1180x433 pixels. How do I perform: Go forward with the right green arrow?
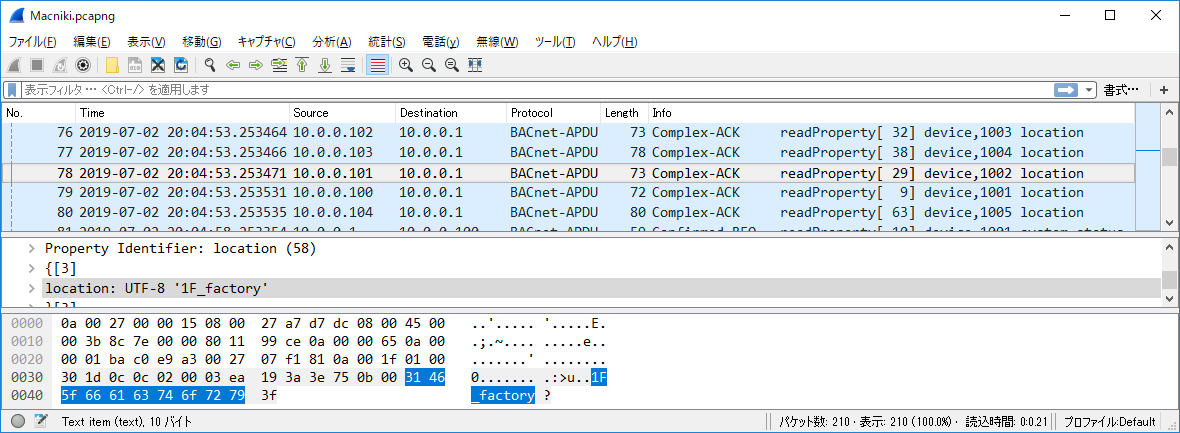[x=256, y=65]
